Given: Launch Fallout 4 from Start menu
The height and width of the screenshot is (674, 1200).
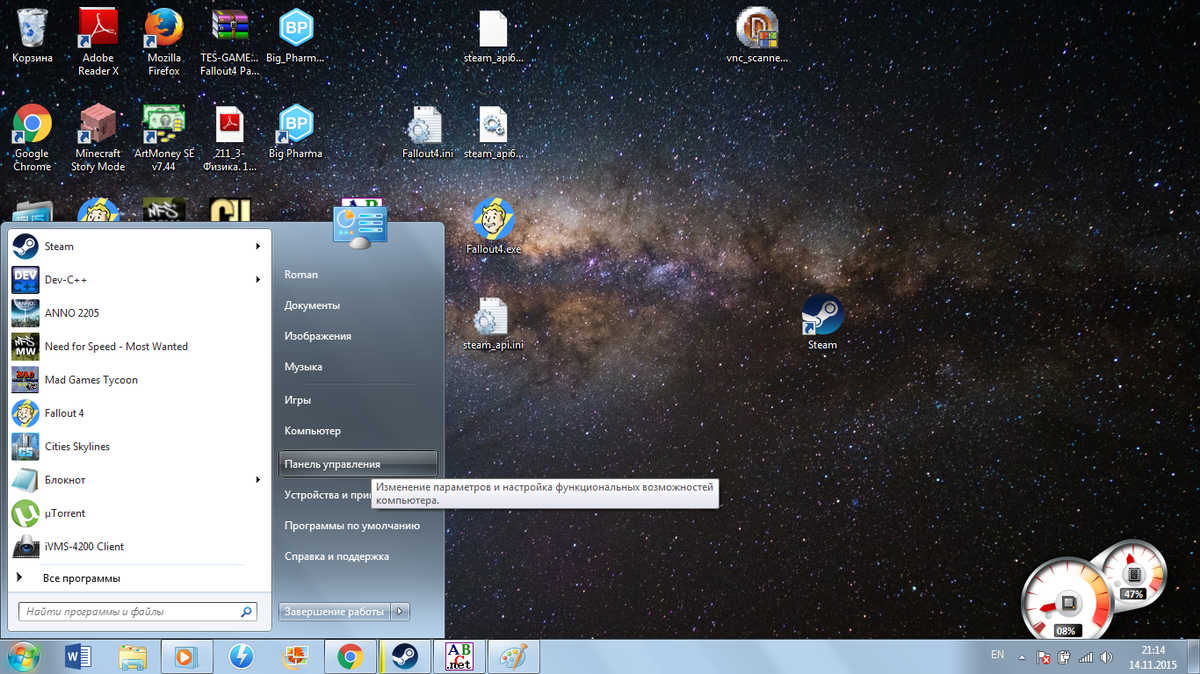Looking at the screenshot, I should [x=64, y=413].
